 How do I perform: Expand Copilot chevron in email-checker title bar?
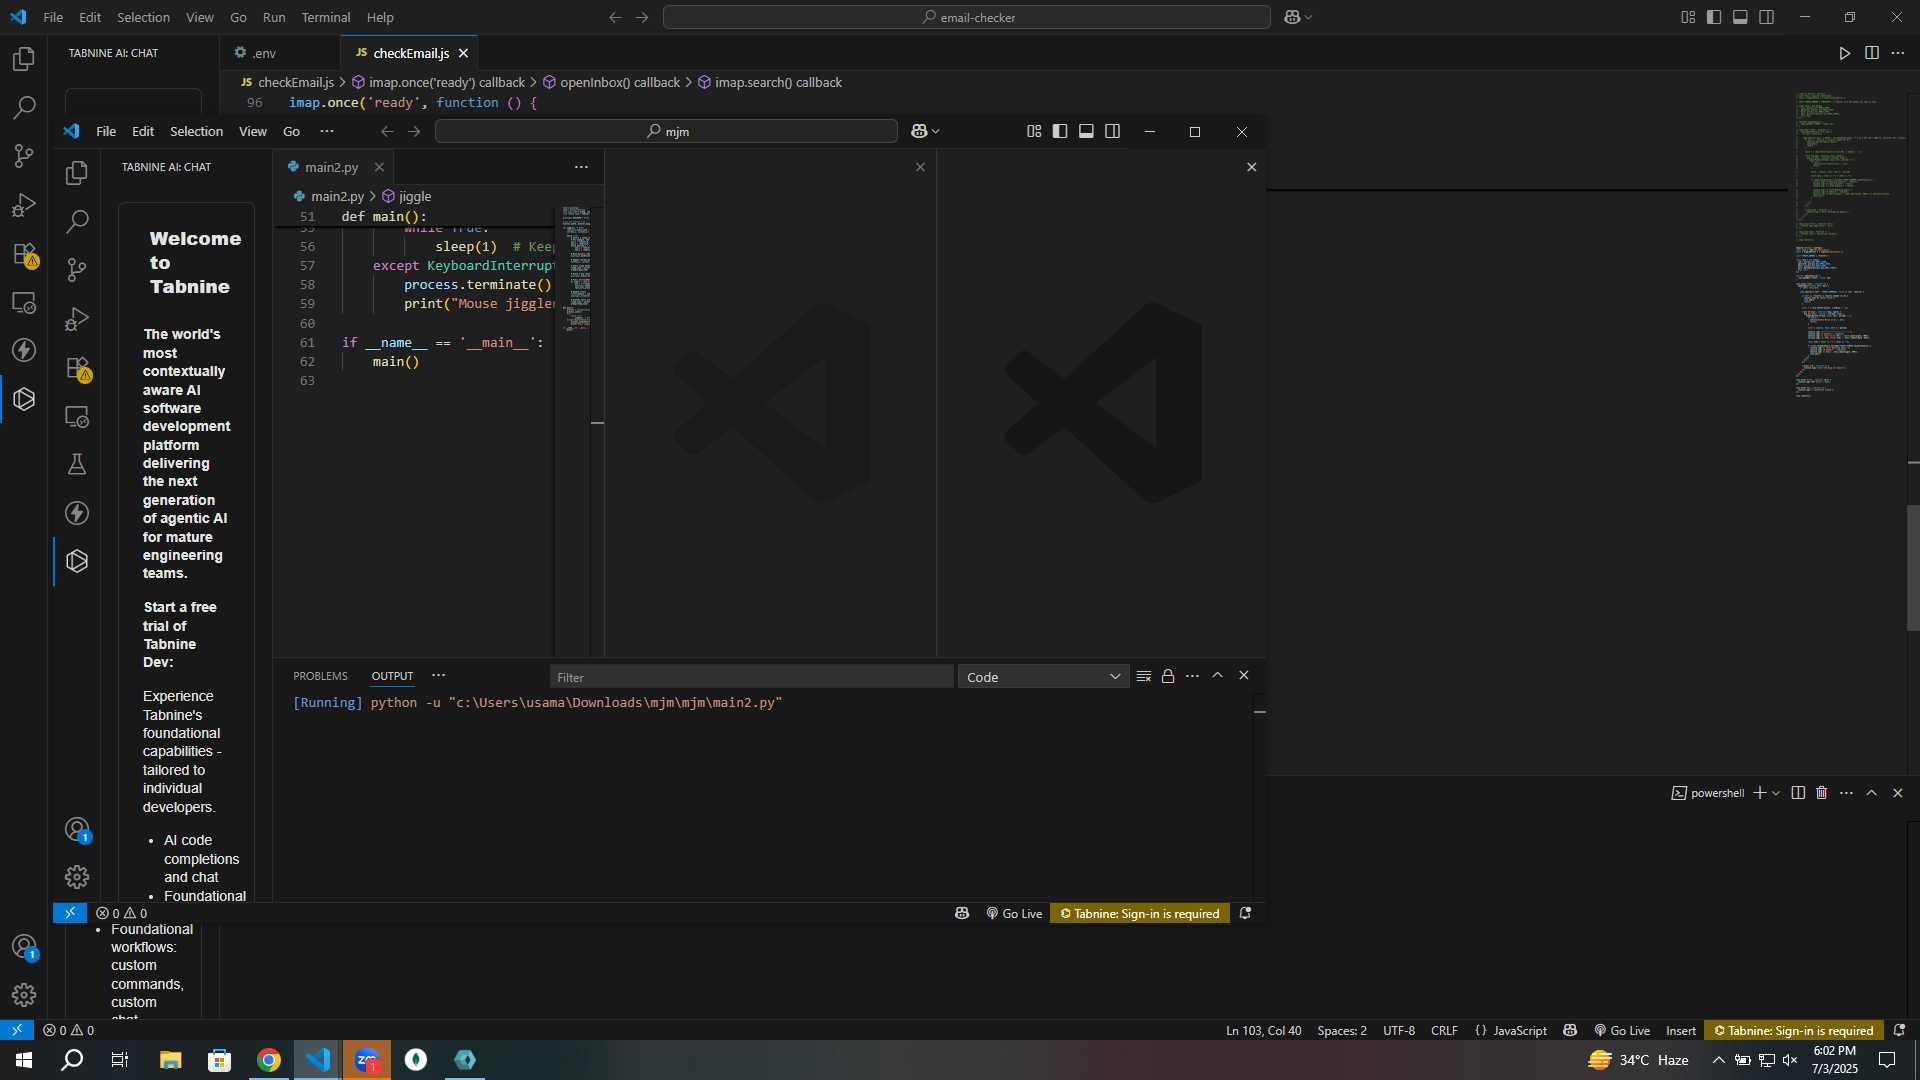click(x=1309, y=17)
